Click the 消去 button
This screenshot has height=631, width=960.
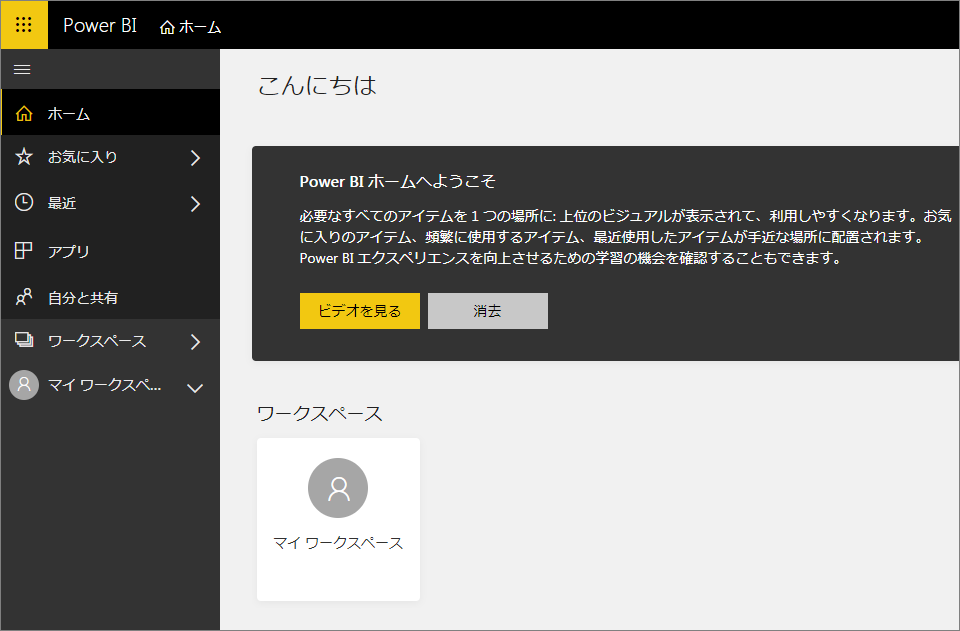click(x=488, y=311)
